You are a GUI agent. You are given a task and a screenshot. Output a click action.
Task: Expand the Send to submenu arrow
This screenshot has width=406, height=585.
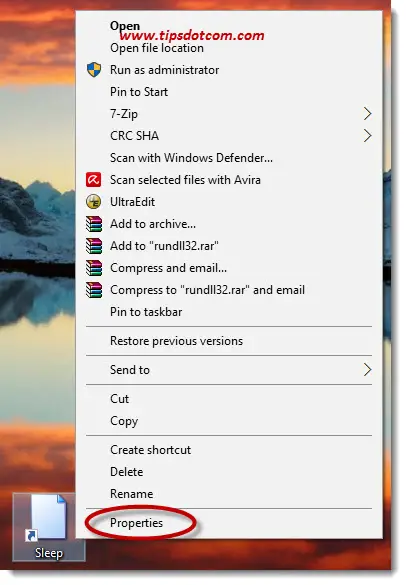[x=367, y=370]
